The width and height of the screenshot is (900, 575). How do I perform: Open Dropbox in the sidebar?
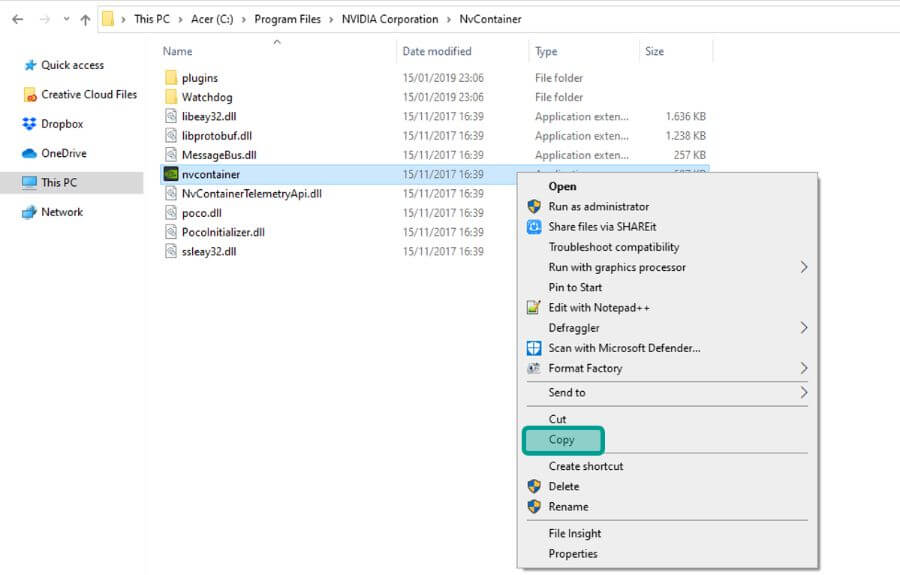point(62,124)
